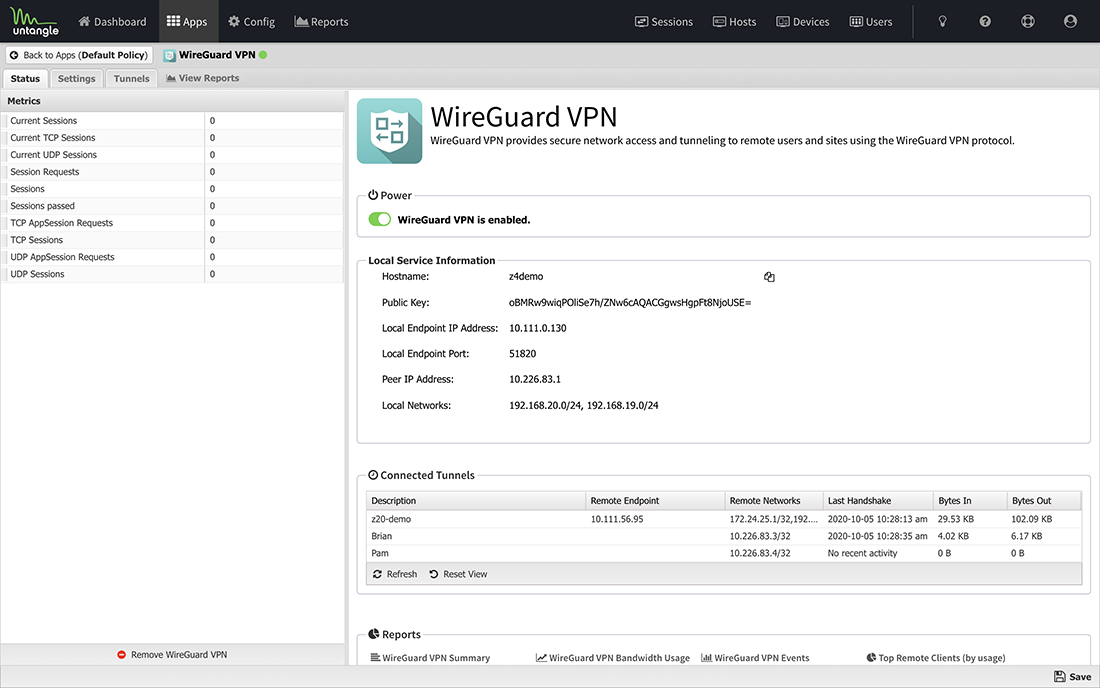Switch to the Tunnels tab

coord(132,79)
